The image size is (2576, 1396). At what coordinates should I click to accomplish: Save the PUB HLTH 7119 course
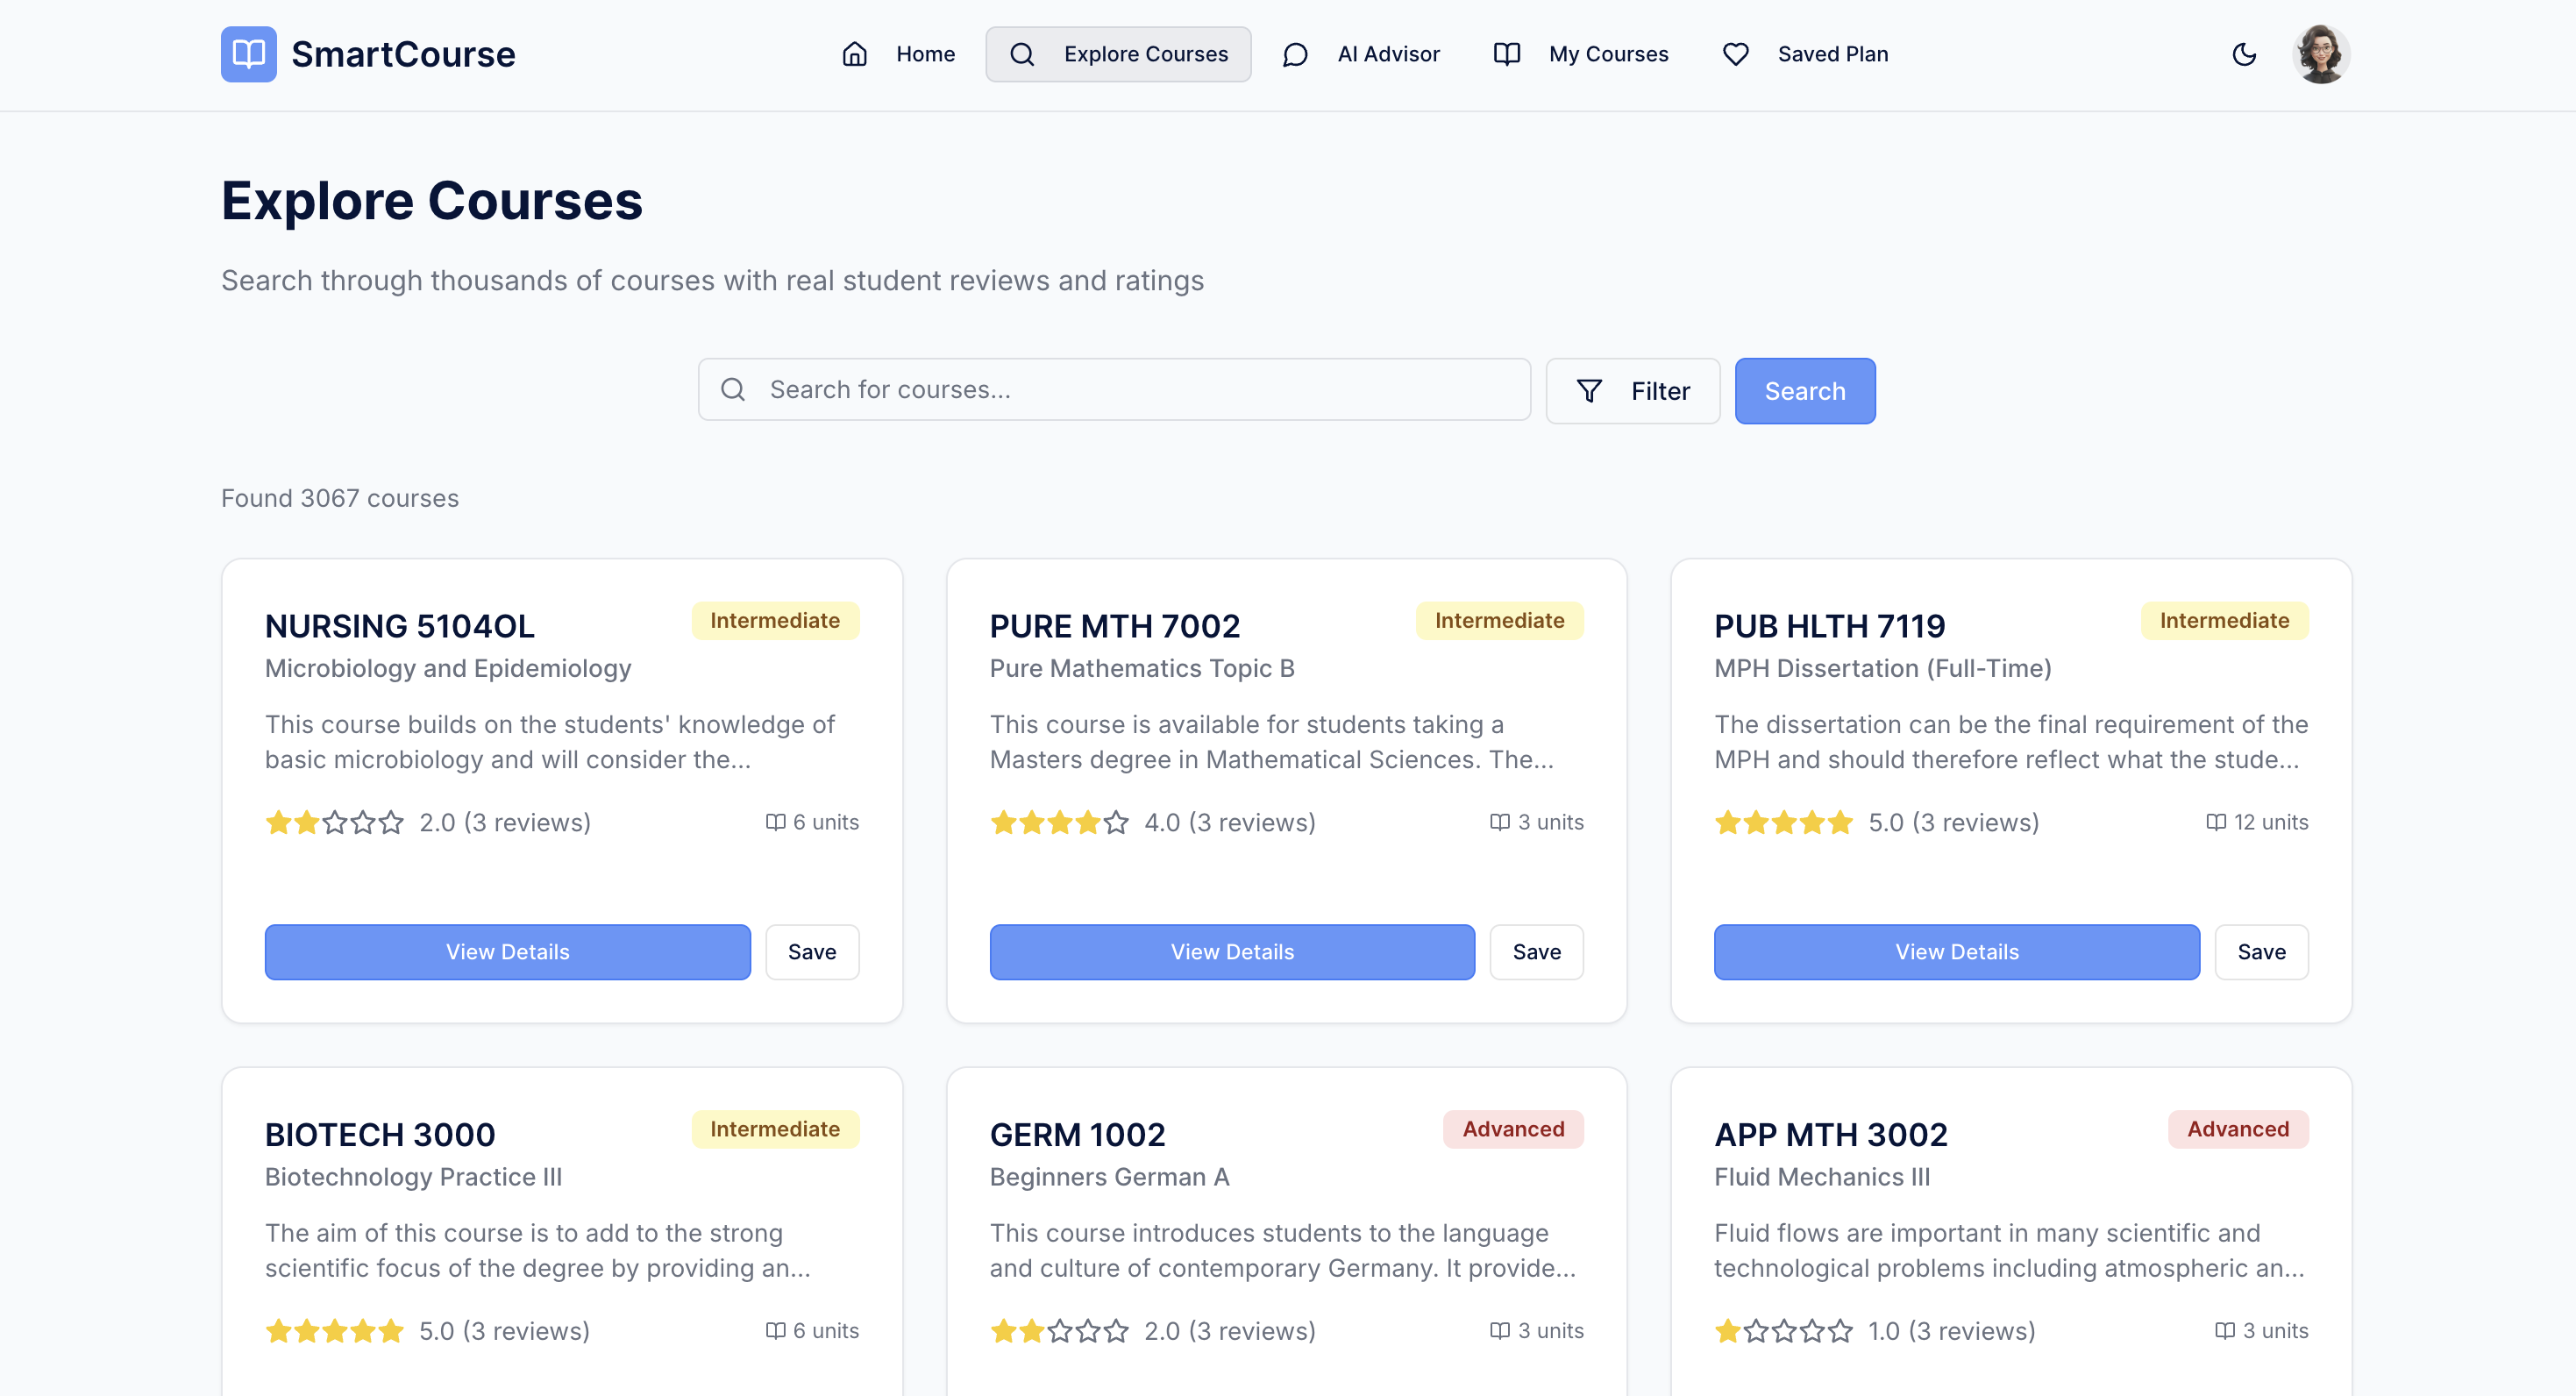[2261, 952]
